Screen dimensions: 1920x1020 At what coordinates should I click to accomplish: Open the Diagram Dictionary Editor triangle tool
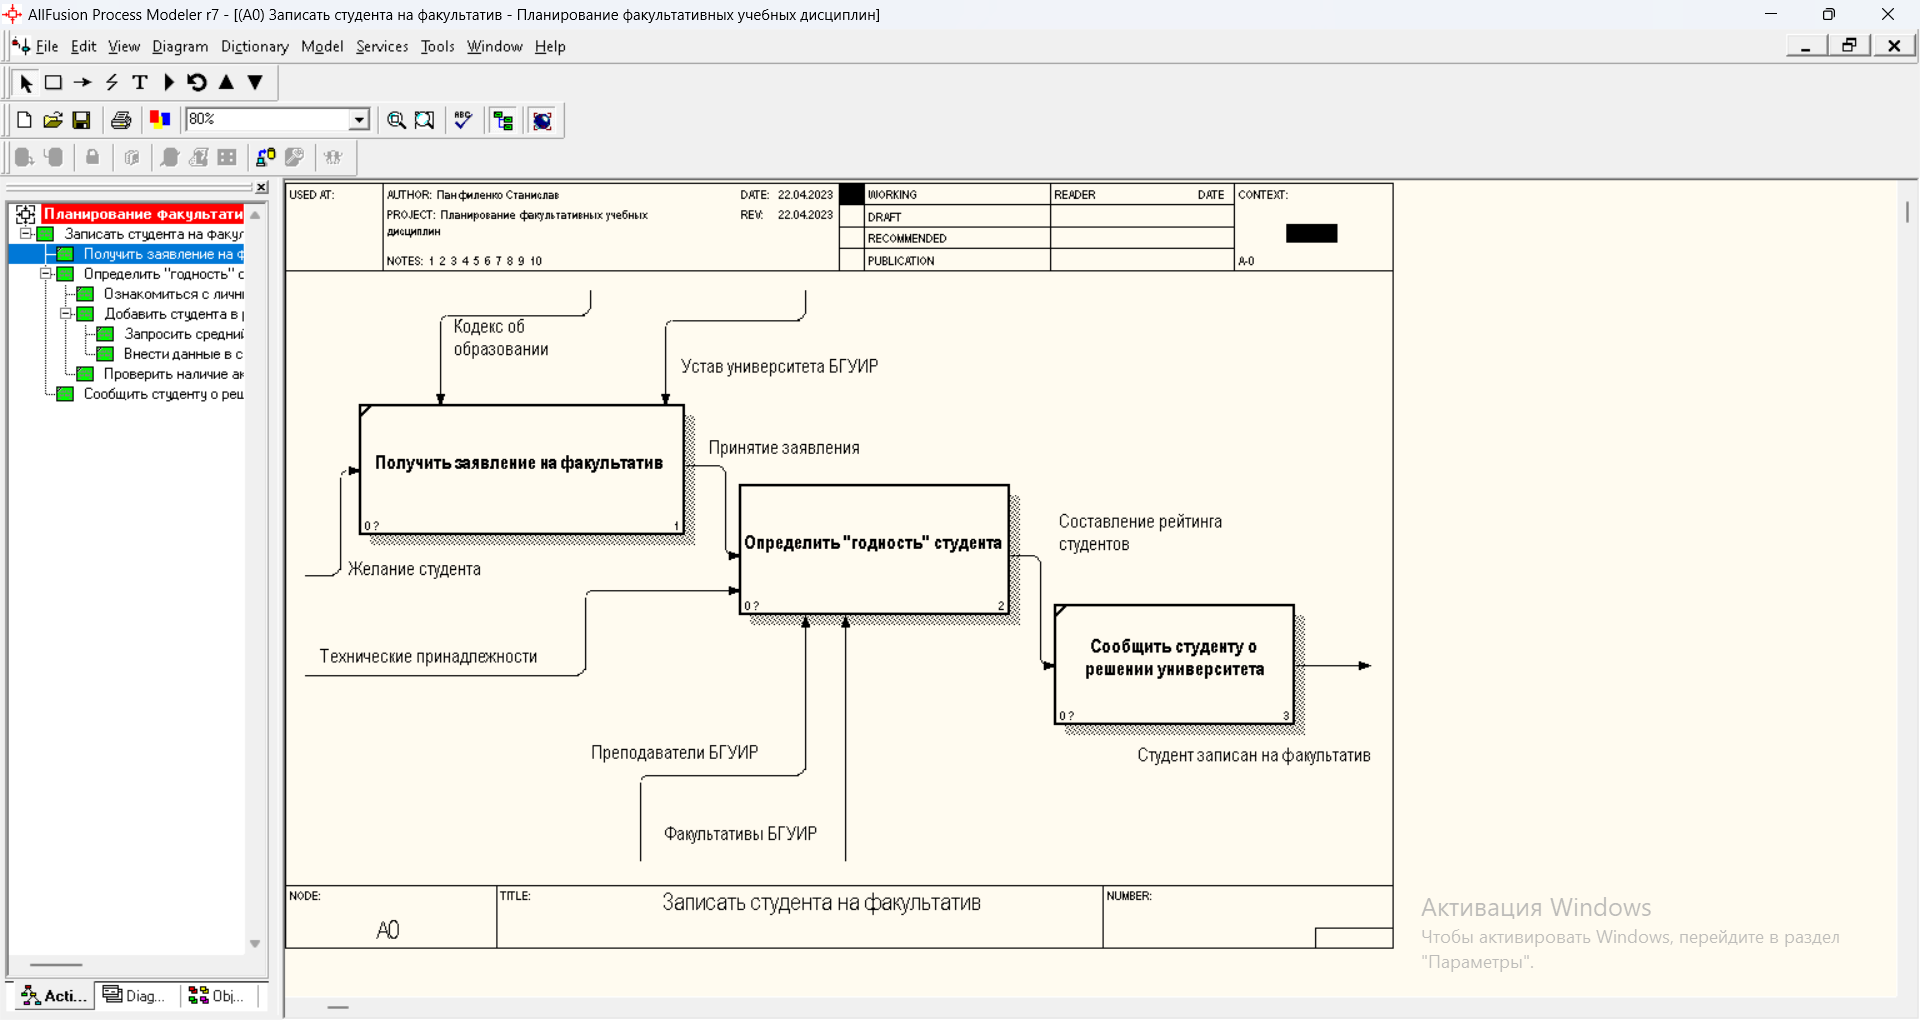point(169,83)
